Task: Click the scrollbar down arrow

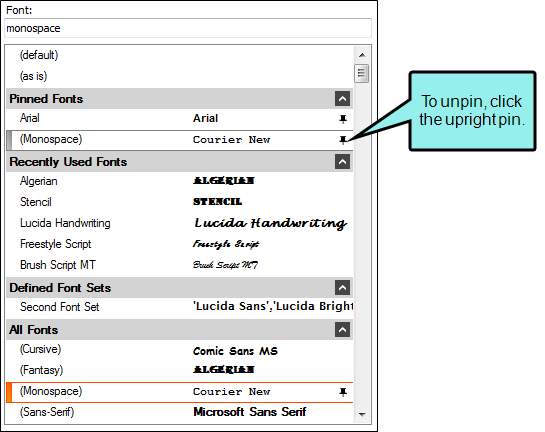Action: click(362, 414)
